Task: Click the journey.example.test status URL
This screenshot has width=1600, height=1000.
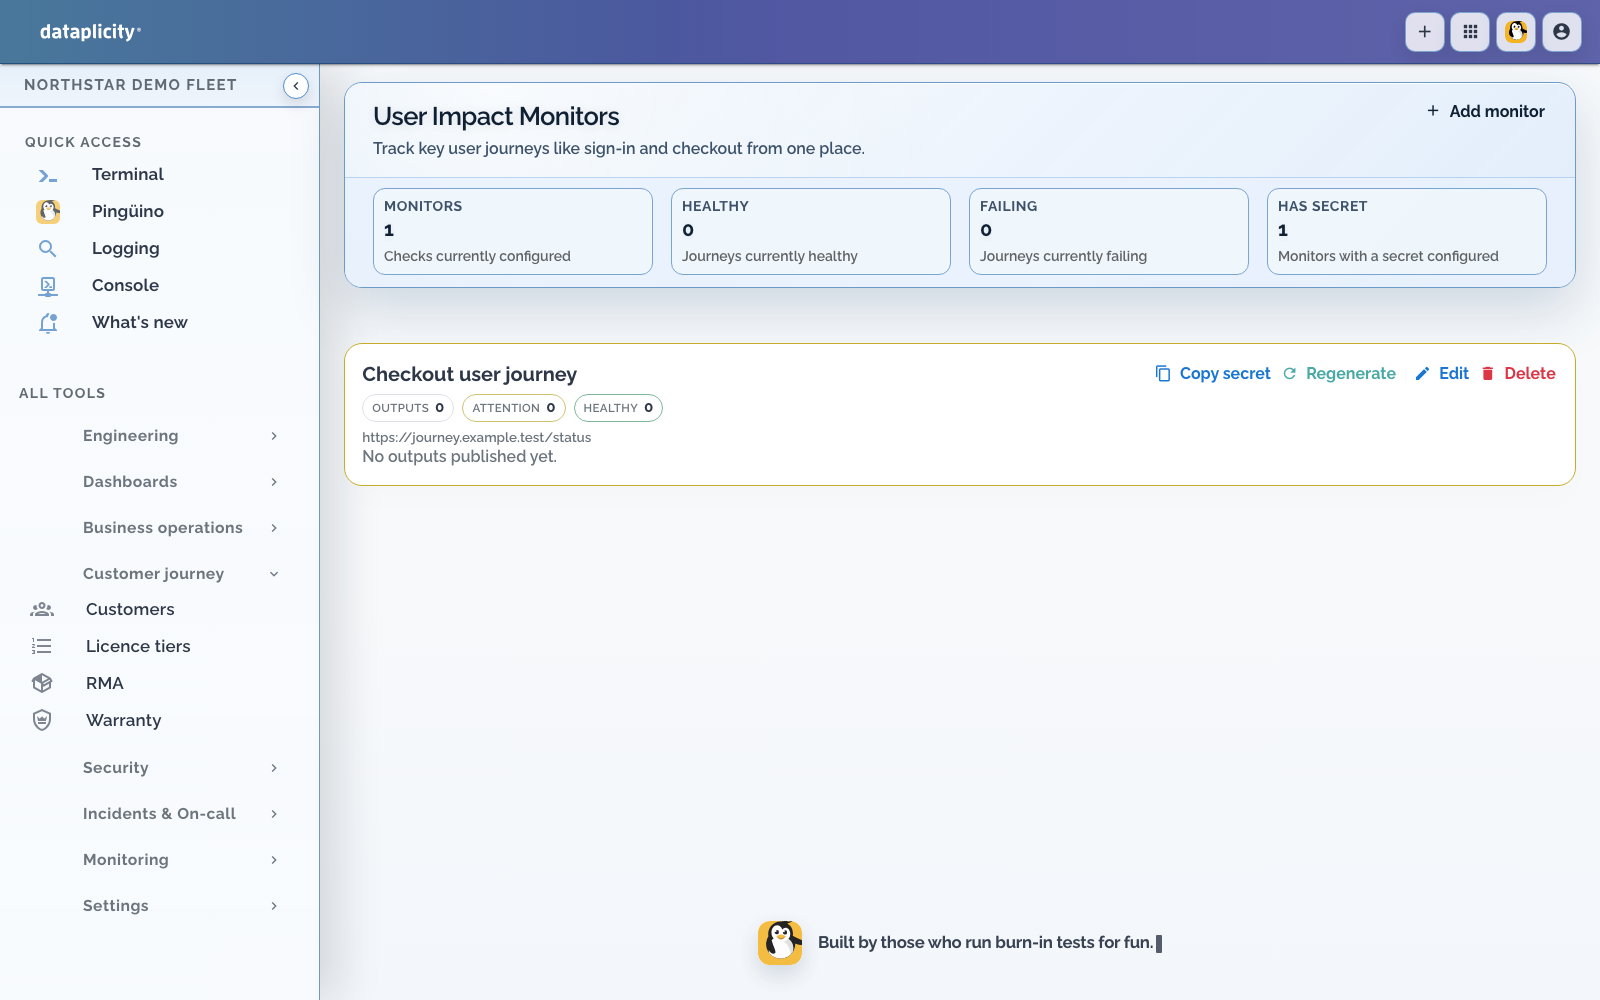Action: coord(476,437)
